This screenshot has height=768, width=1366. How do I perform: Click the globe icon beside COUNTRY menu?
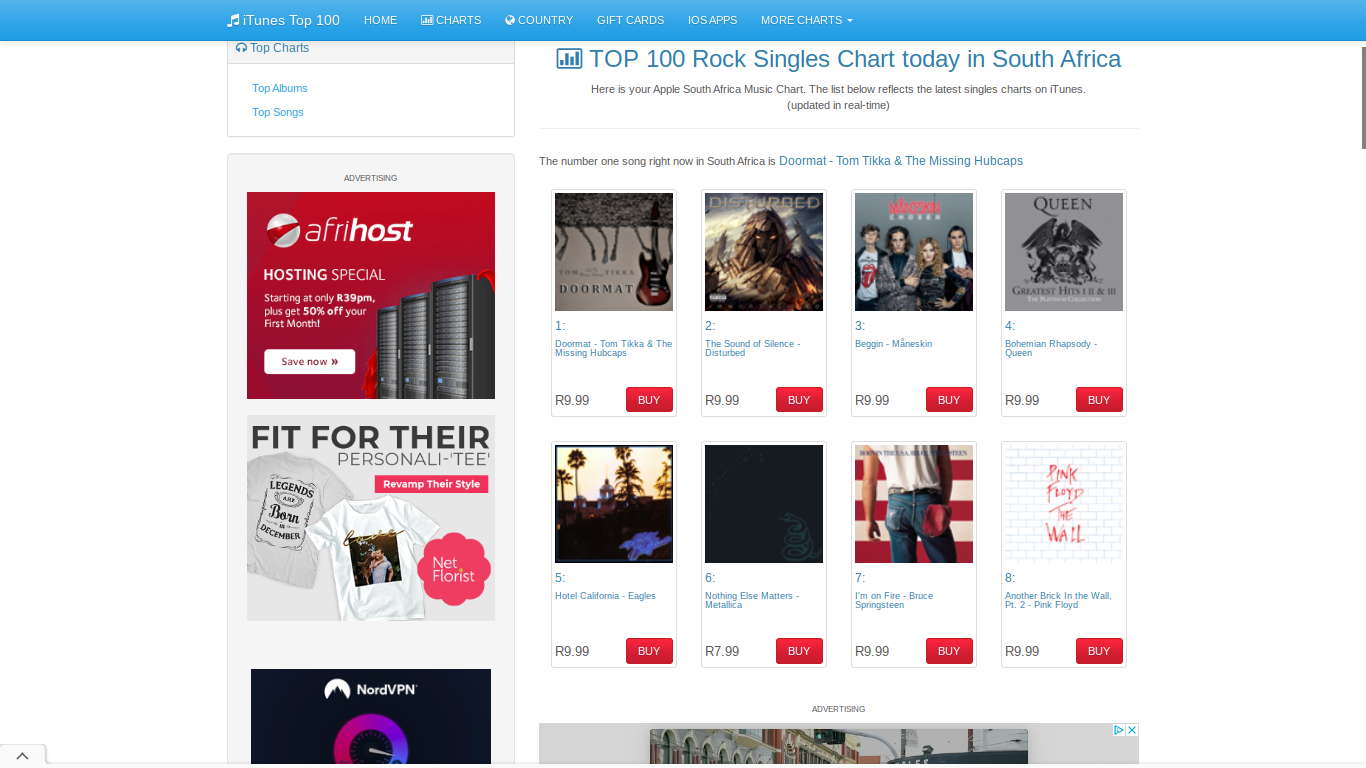click(x=510, y=20)
